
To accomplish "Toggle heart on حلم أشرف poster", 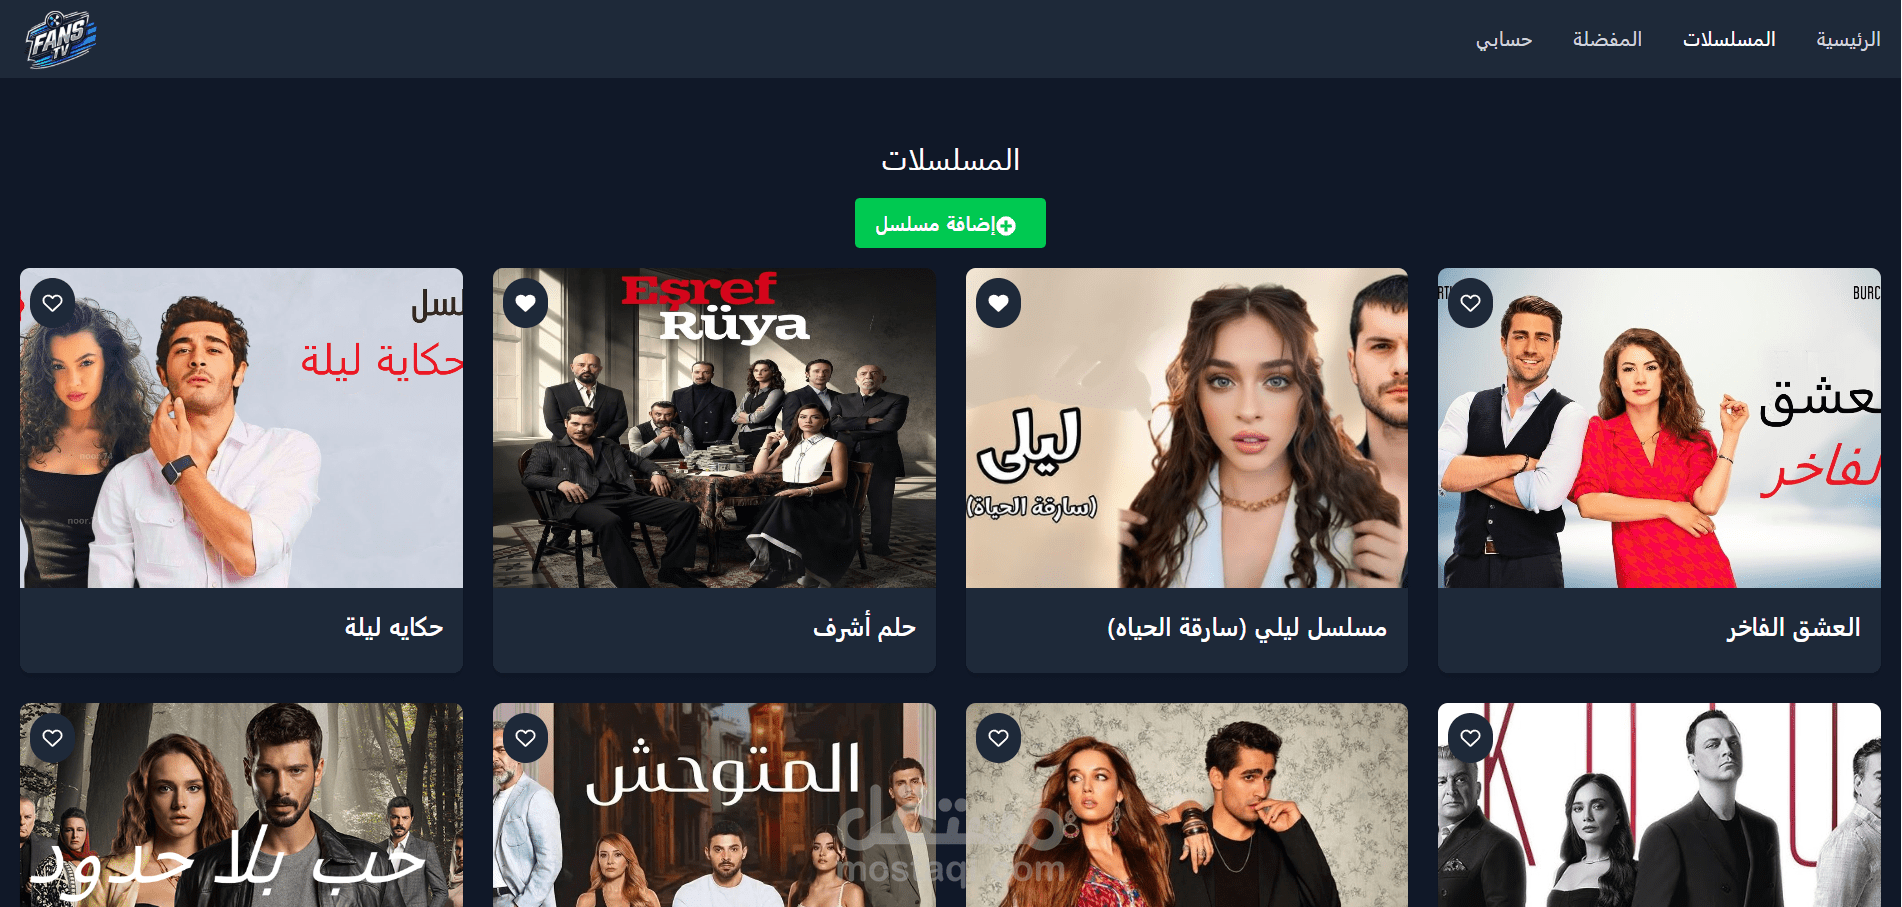I will point(526,303).
